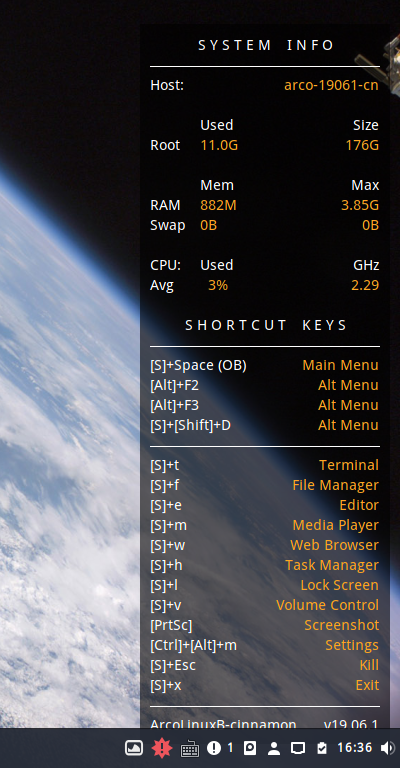Click [S]+[Shift]+D shortcut row
This screenshot has width=400, height=768.
point(264,425)
